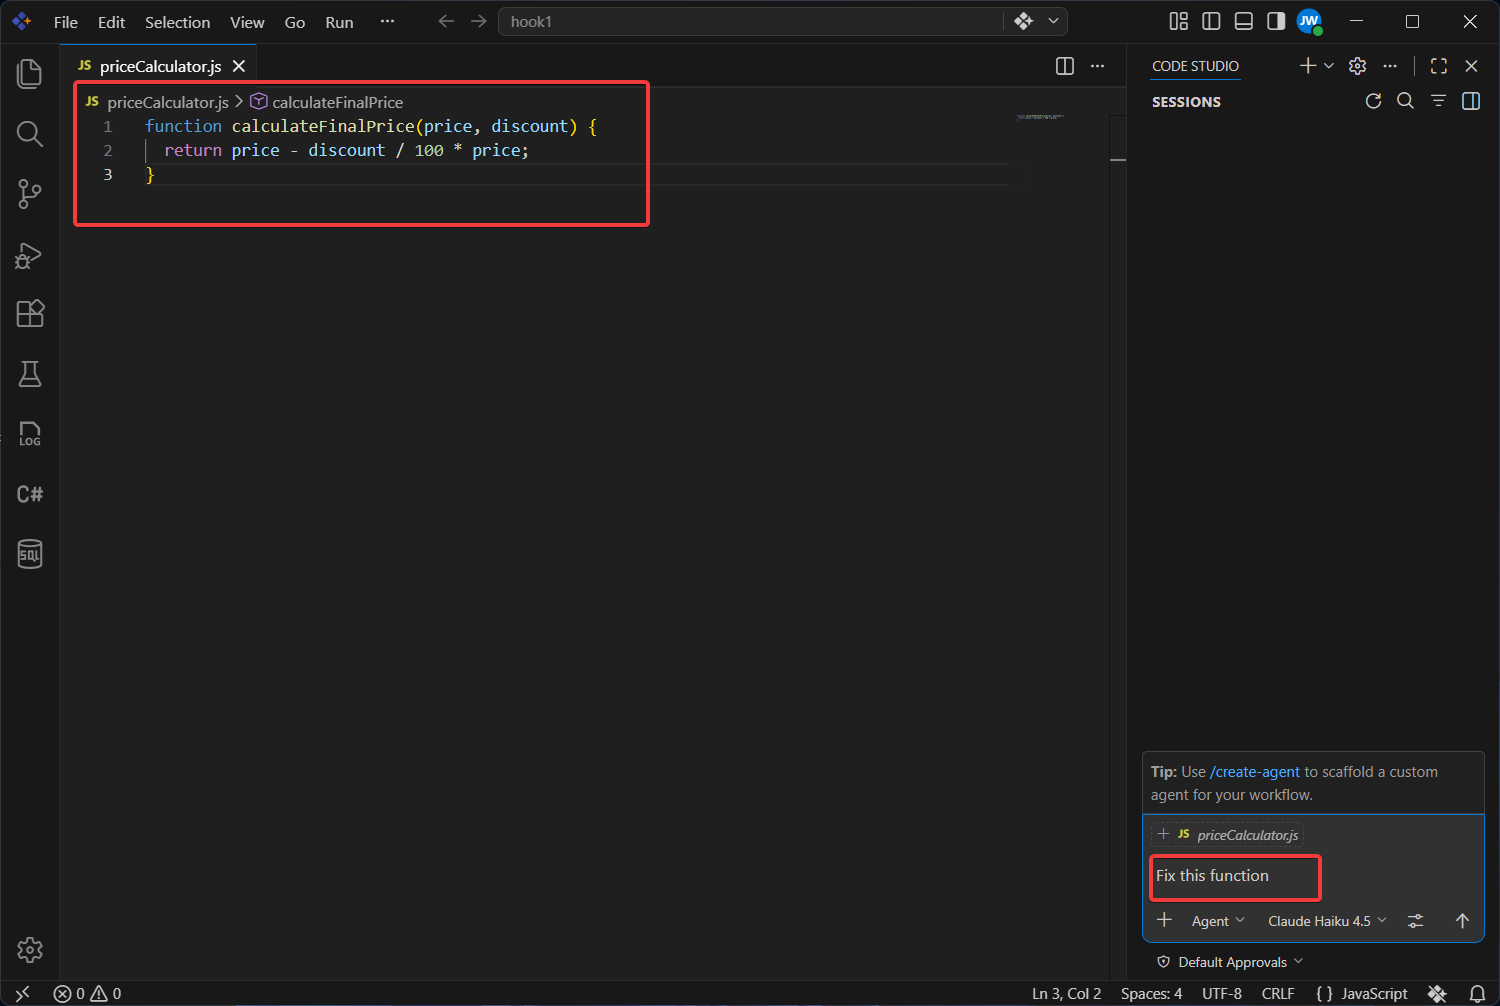Open the File menu

66,22
